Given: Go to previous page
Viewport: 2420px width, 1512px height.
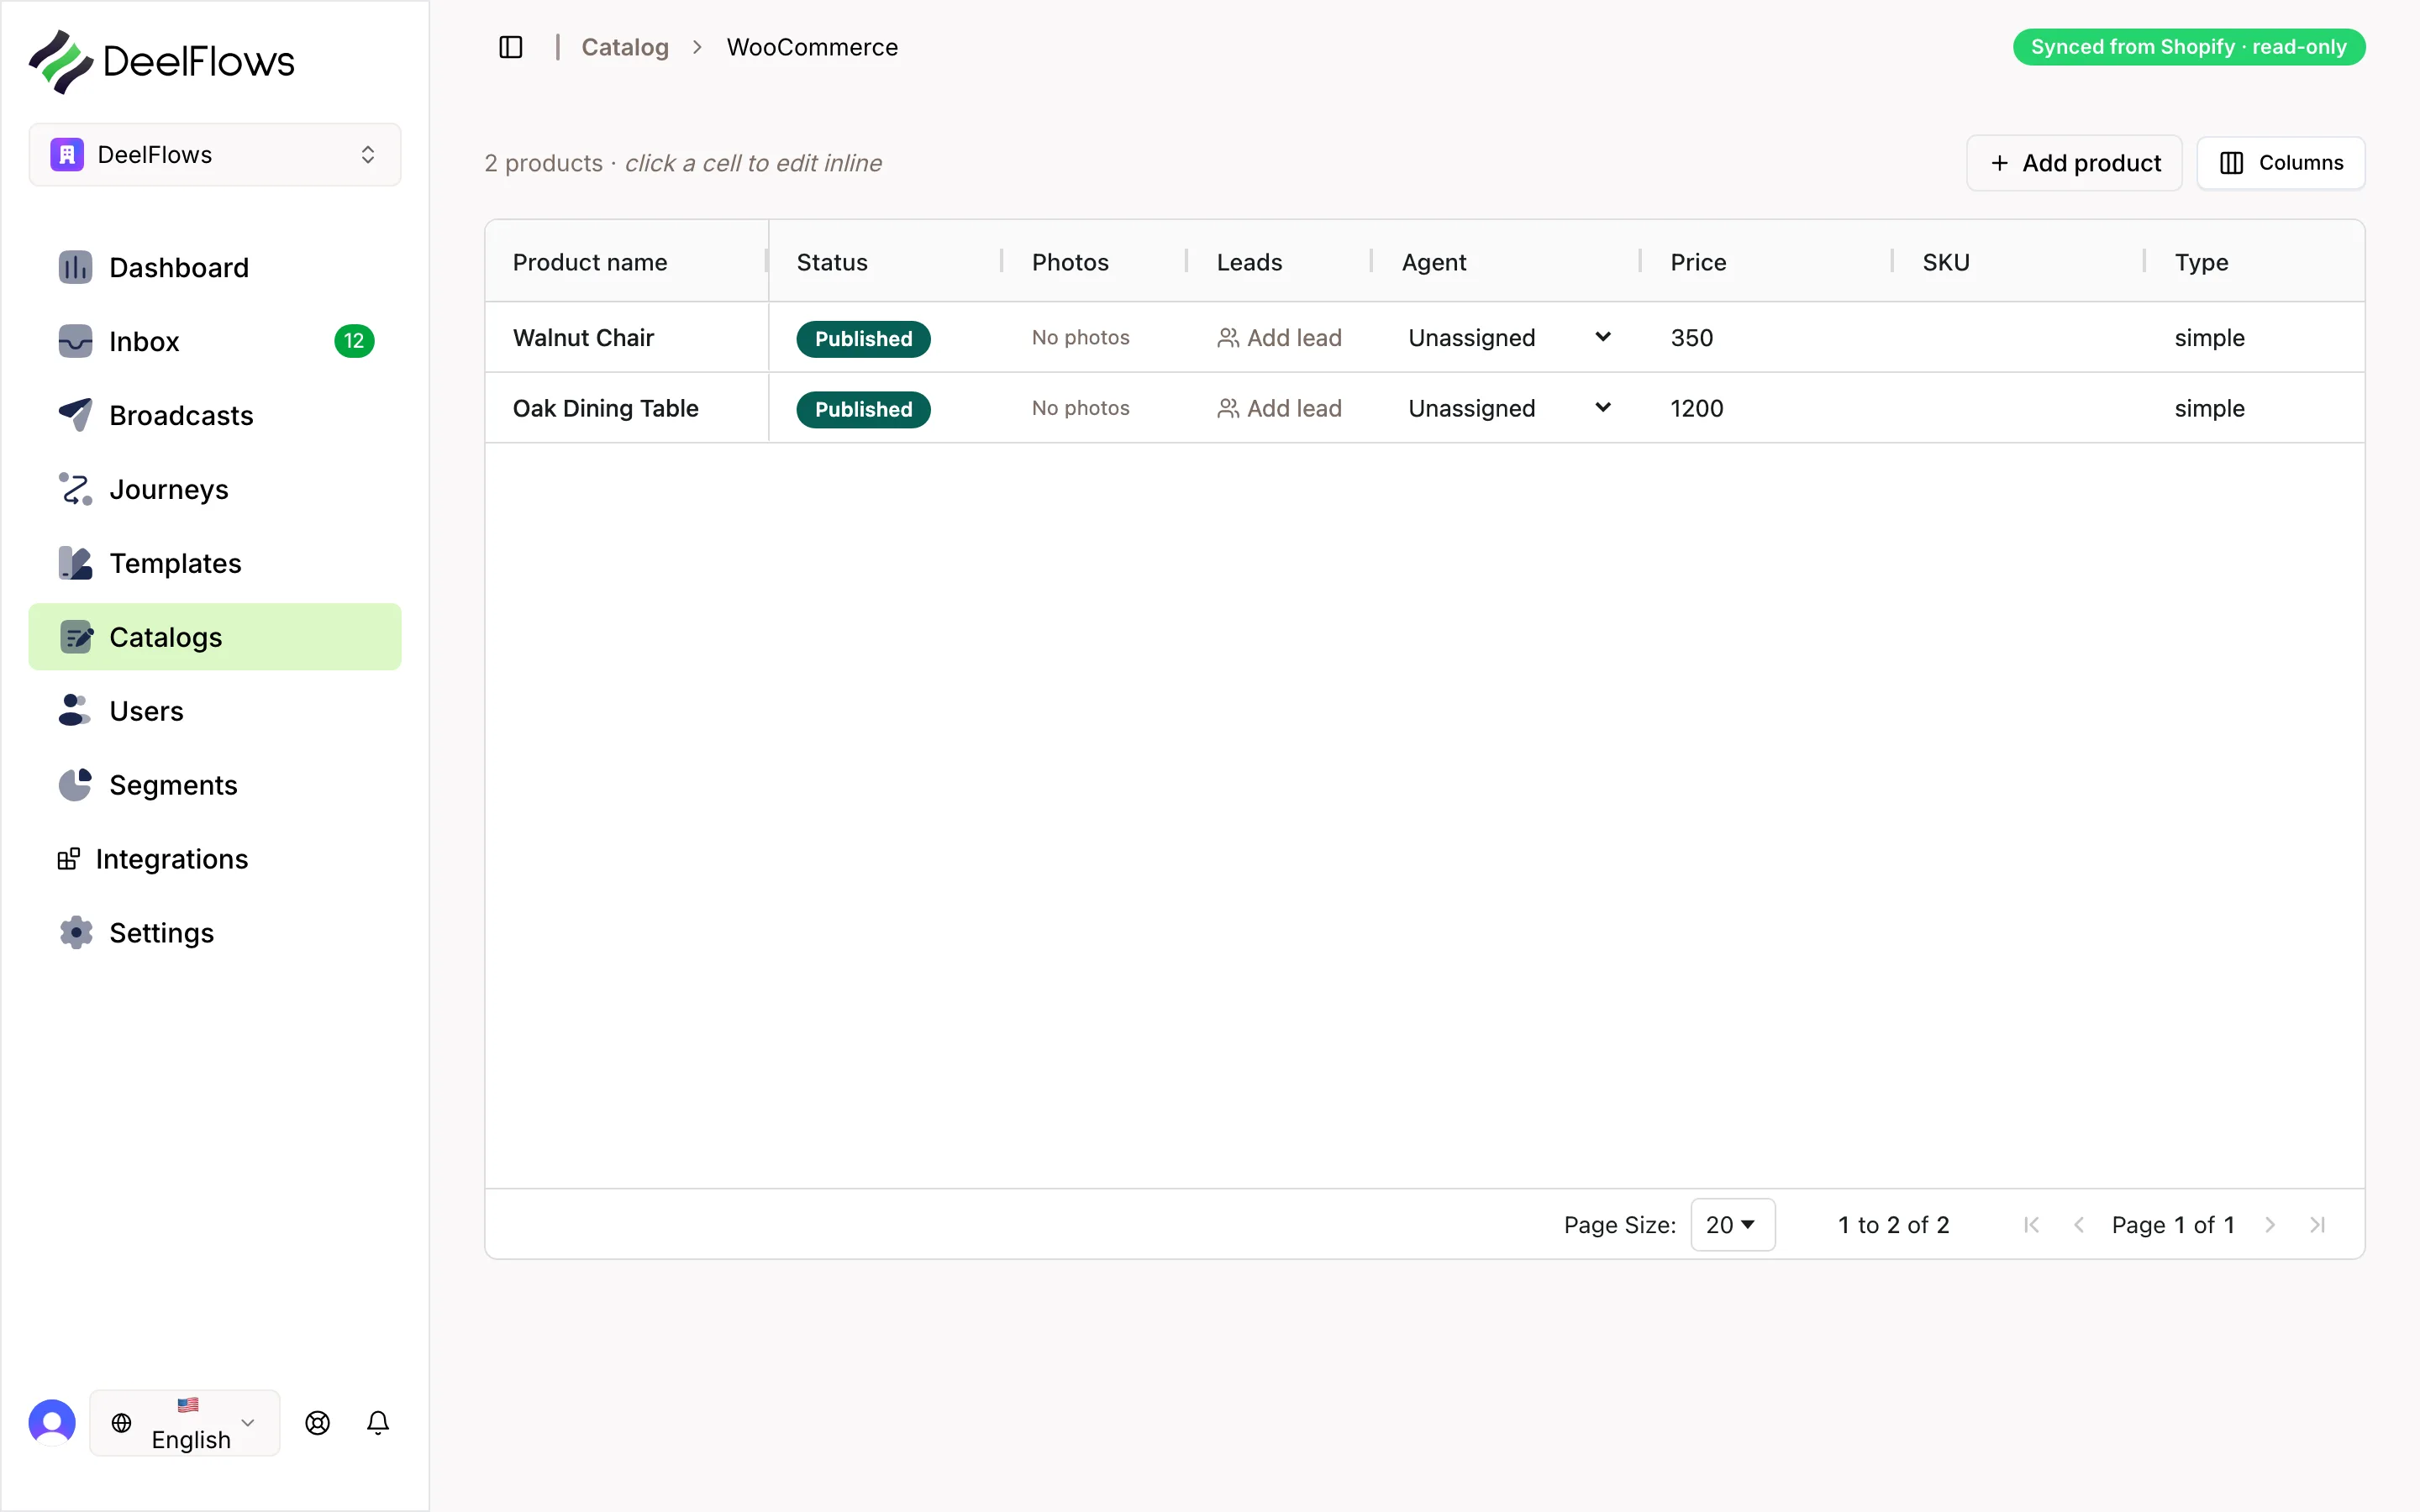Looking at the screenshot, I should (x=2079, y=1225).
